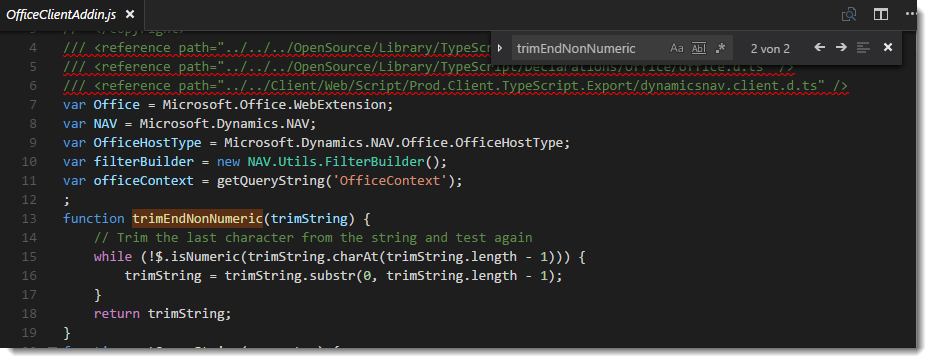Viewport: 932px width, 363px height.
Task: Click the filterBuilder variable on line 10
Action: [143, 162]
